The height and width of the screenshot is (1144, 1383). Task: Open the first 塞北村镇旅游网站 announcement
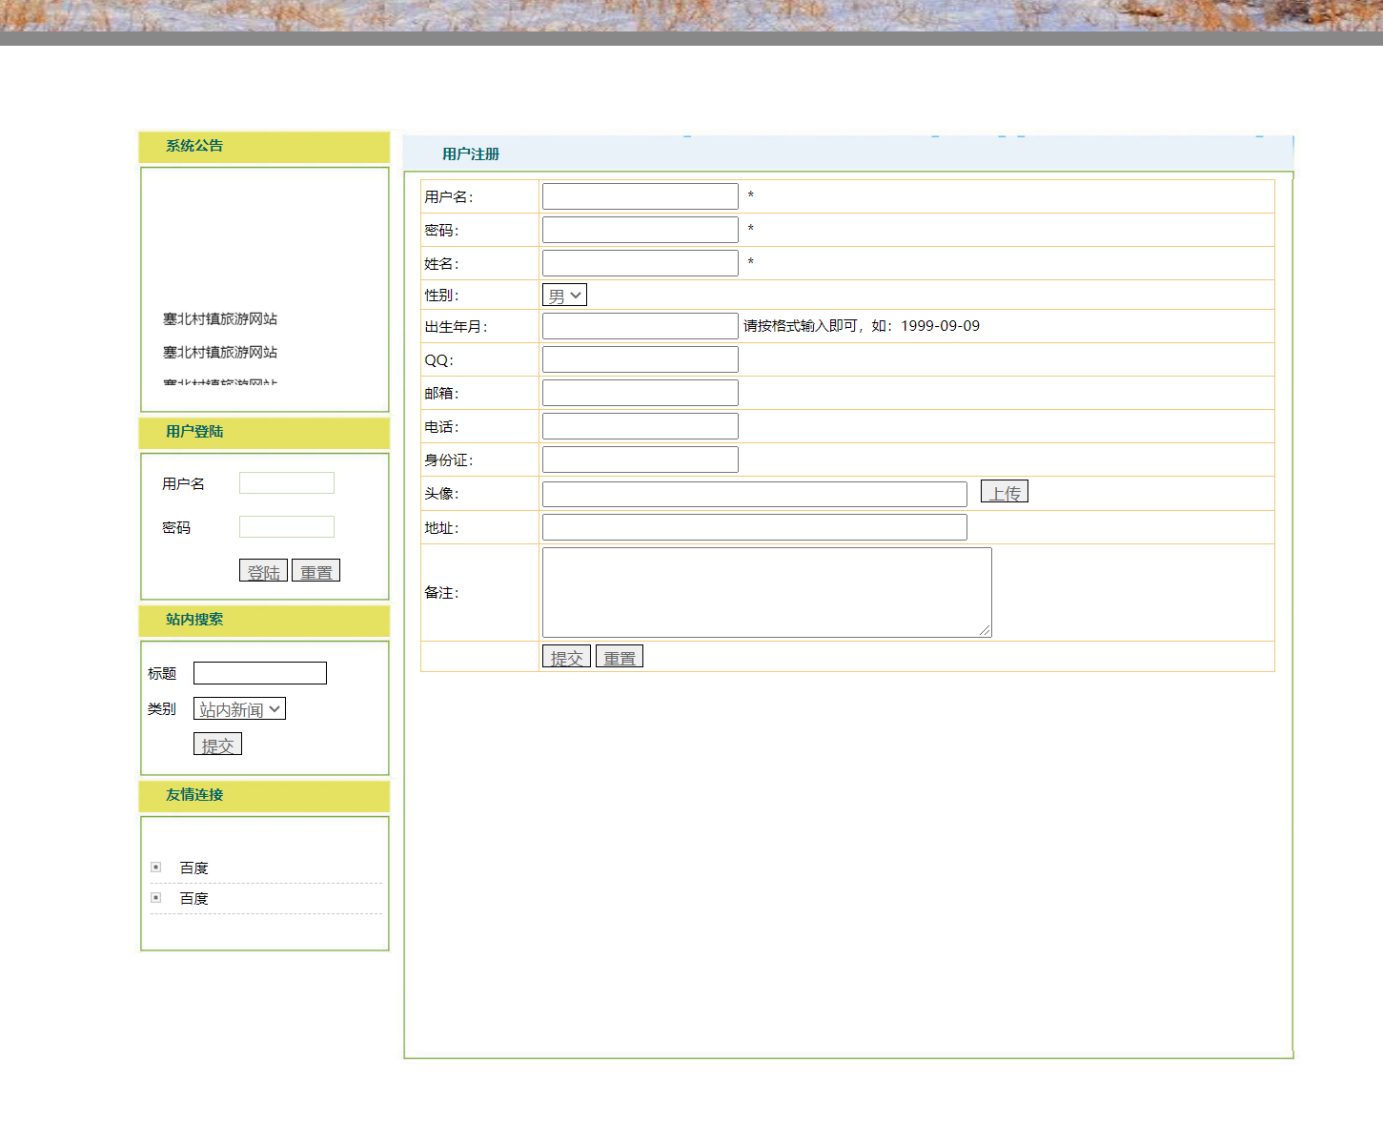tap(220, 319)
